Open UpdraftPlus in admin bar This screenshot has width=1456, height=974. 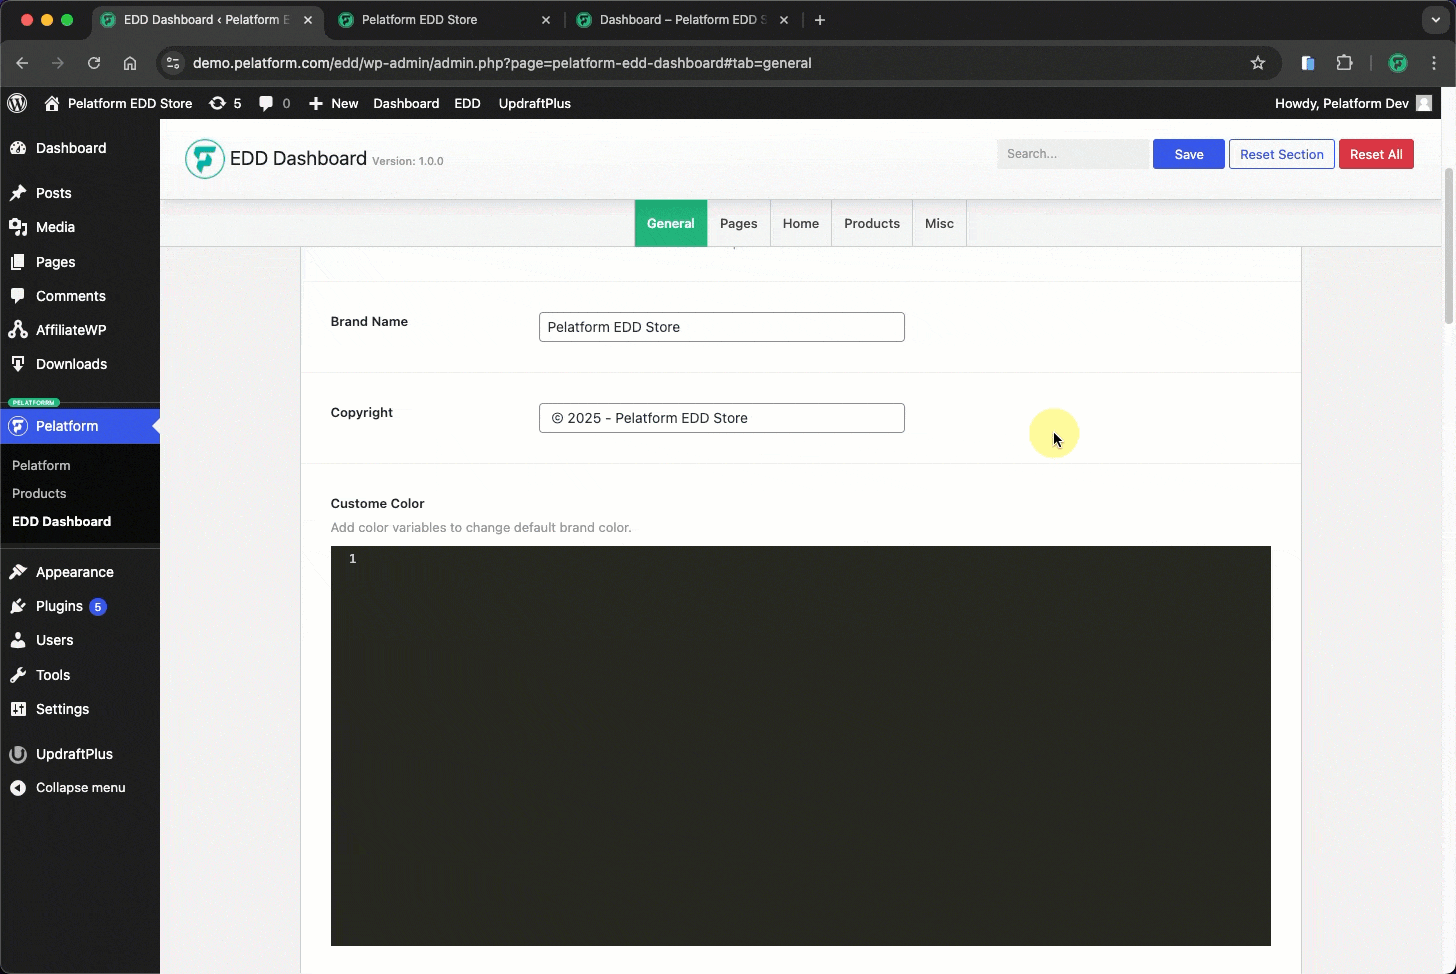(x=535, y=103)
